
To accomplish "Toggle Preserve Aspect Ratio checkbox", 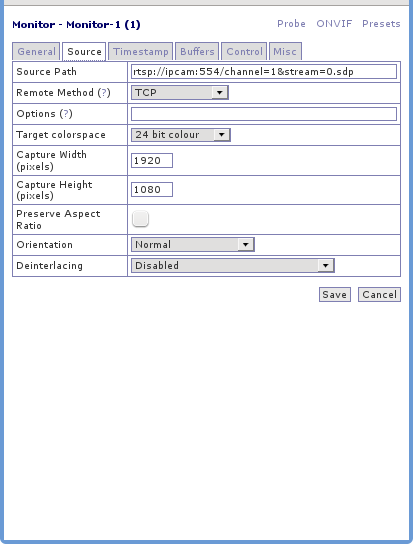I will click(x=141, y=219).
